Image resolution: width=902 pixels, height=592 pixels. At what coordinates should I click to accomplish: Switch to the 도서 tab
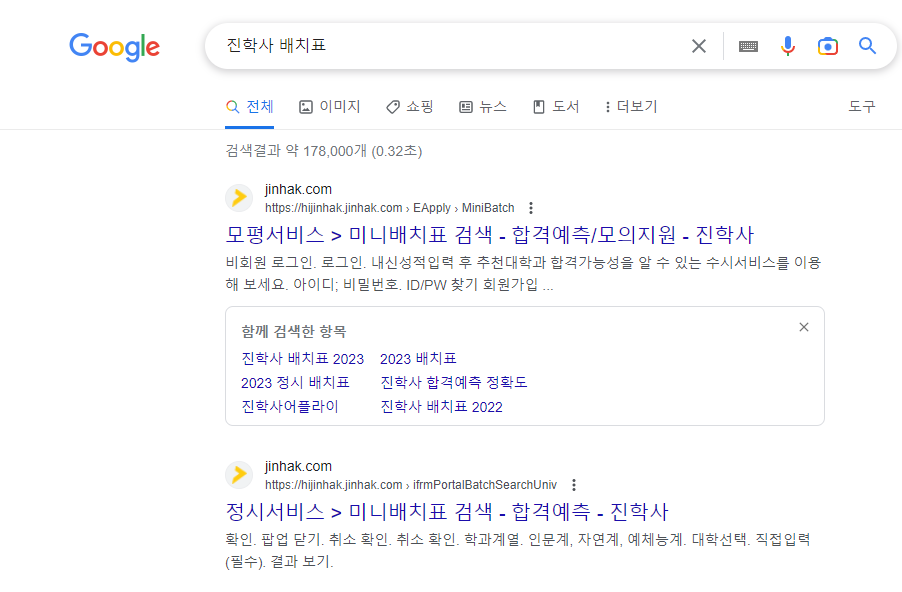click(556, 106)
